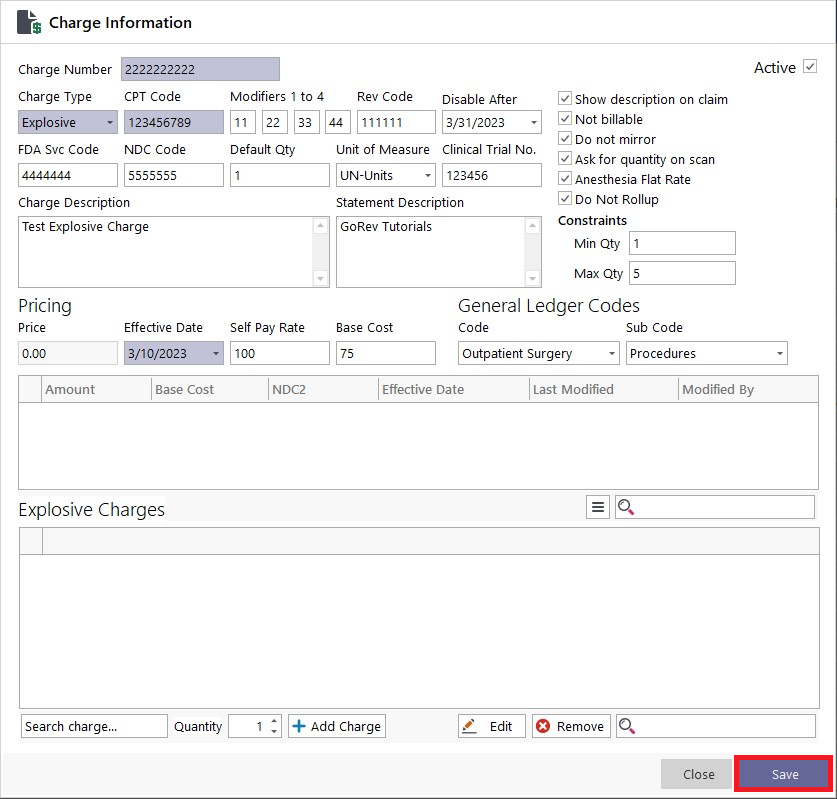Click the Statement Description scroll down arrow

[532, 278]
